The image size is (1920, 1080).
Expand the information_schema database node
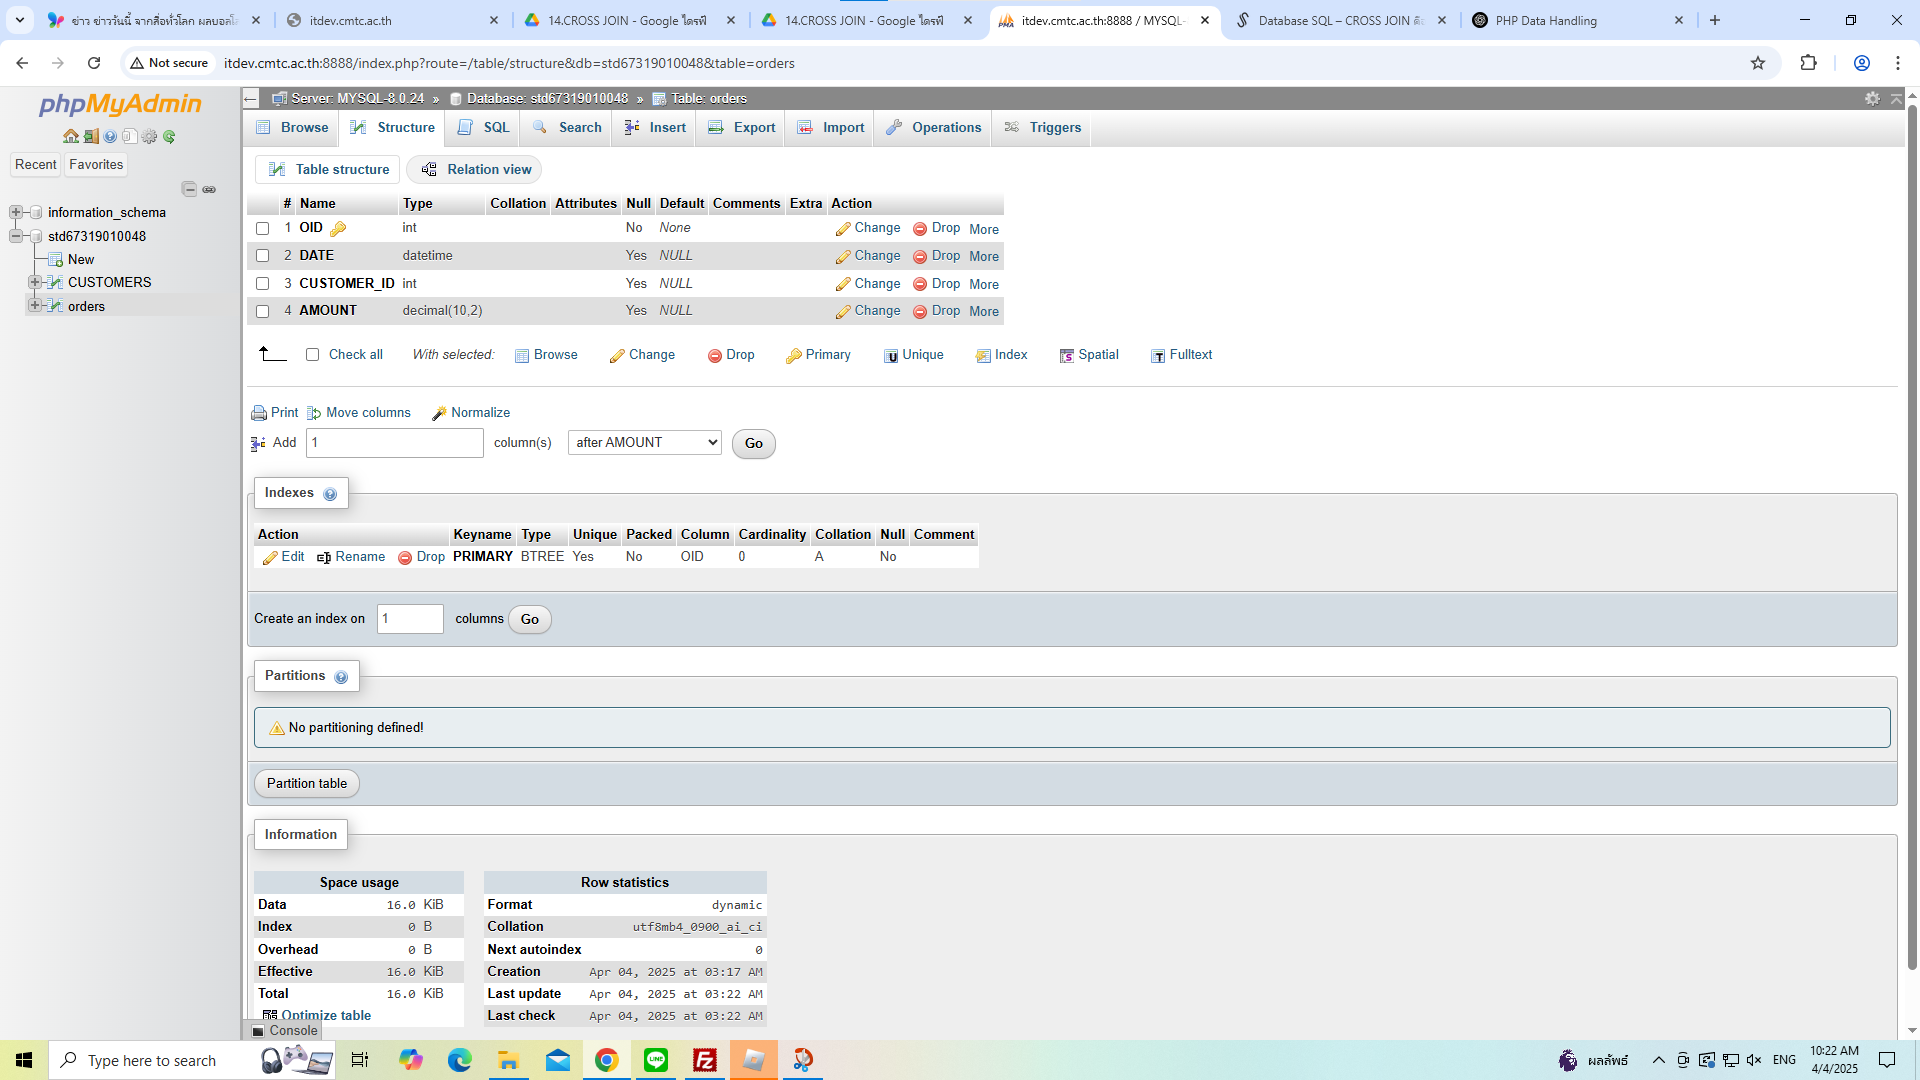click(x=16, y=212)
